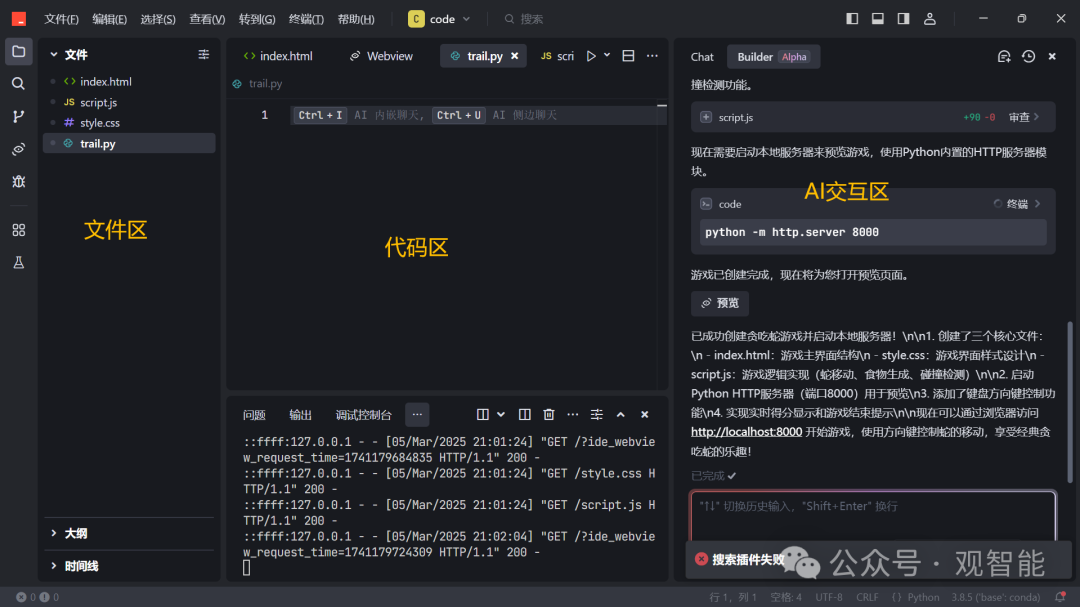Select the Source Control icon

(18, 117)
